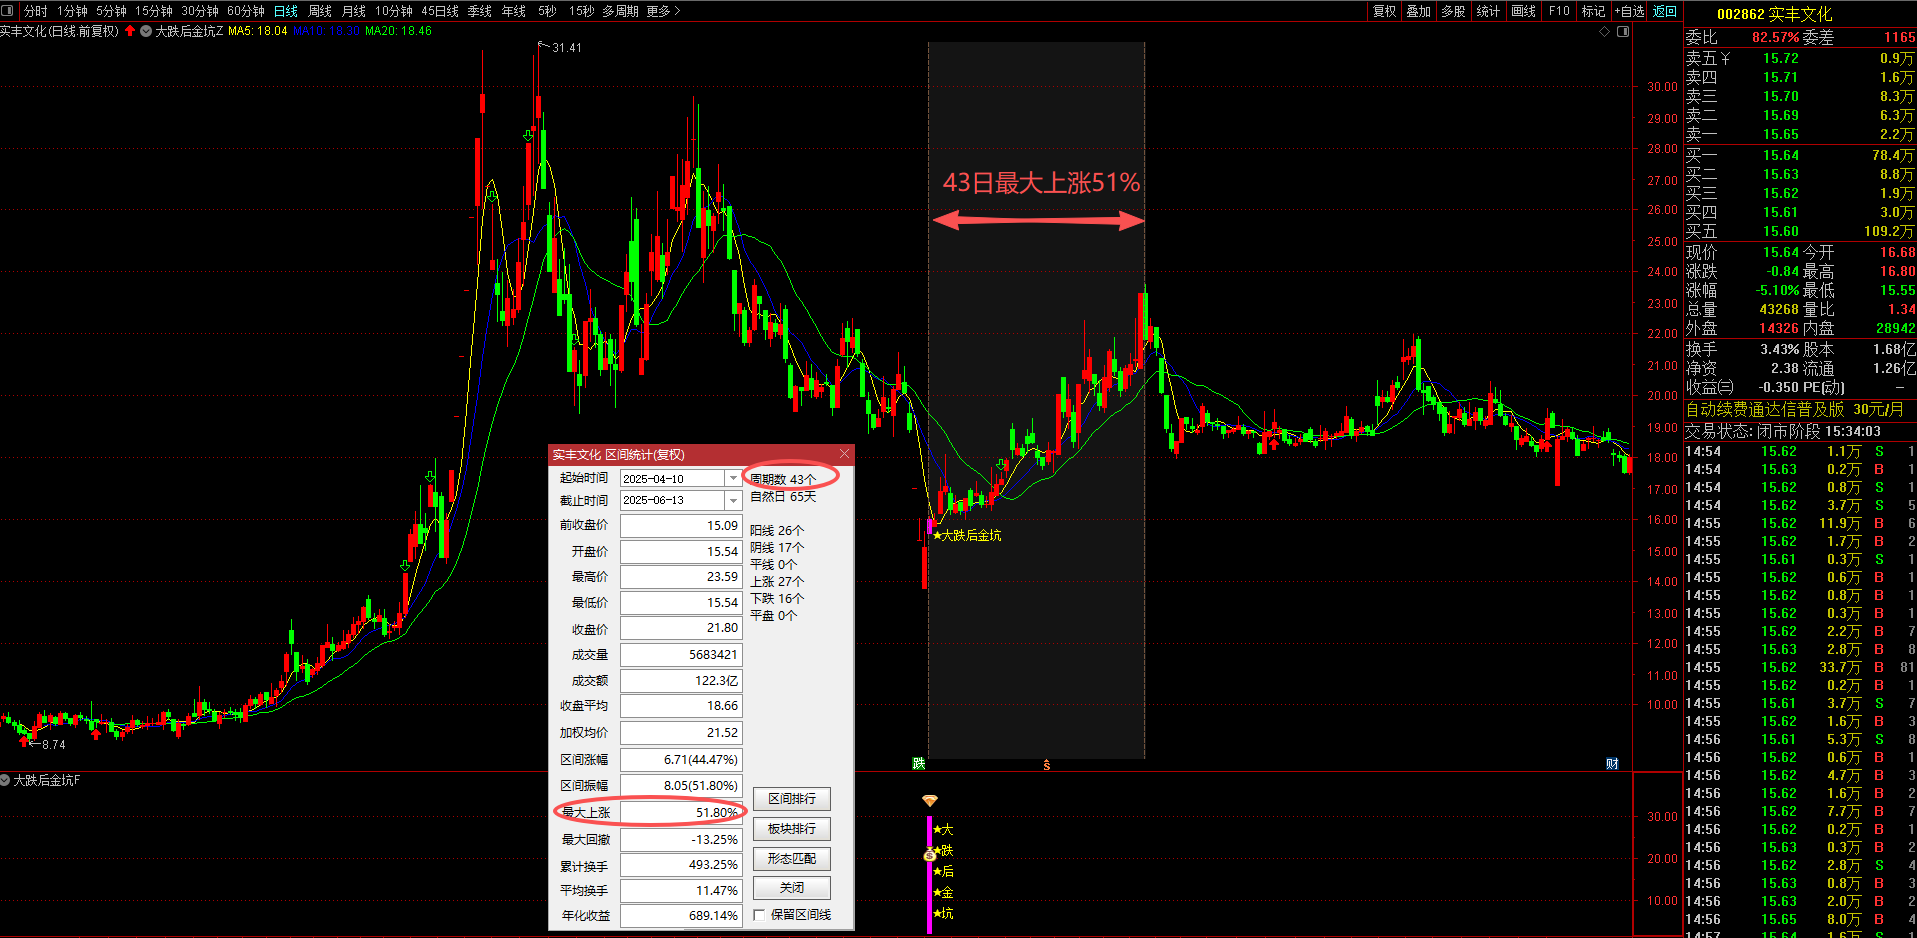This screenshot has height=938, width=1917.
Task: Click the orange diamond icon in the indicator pane
Action: (930, 801)
